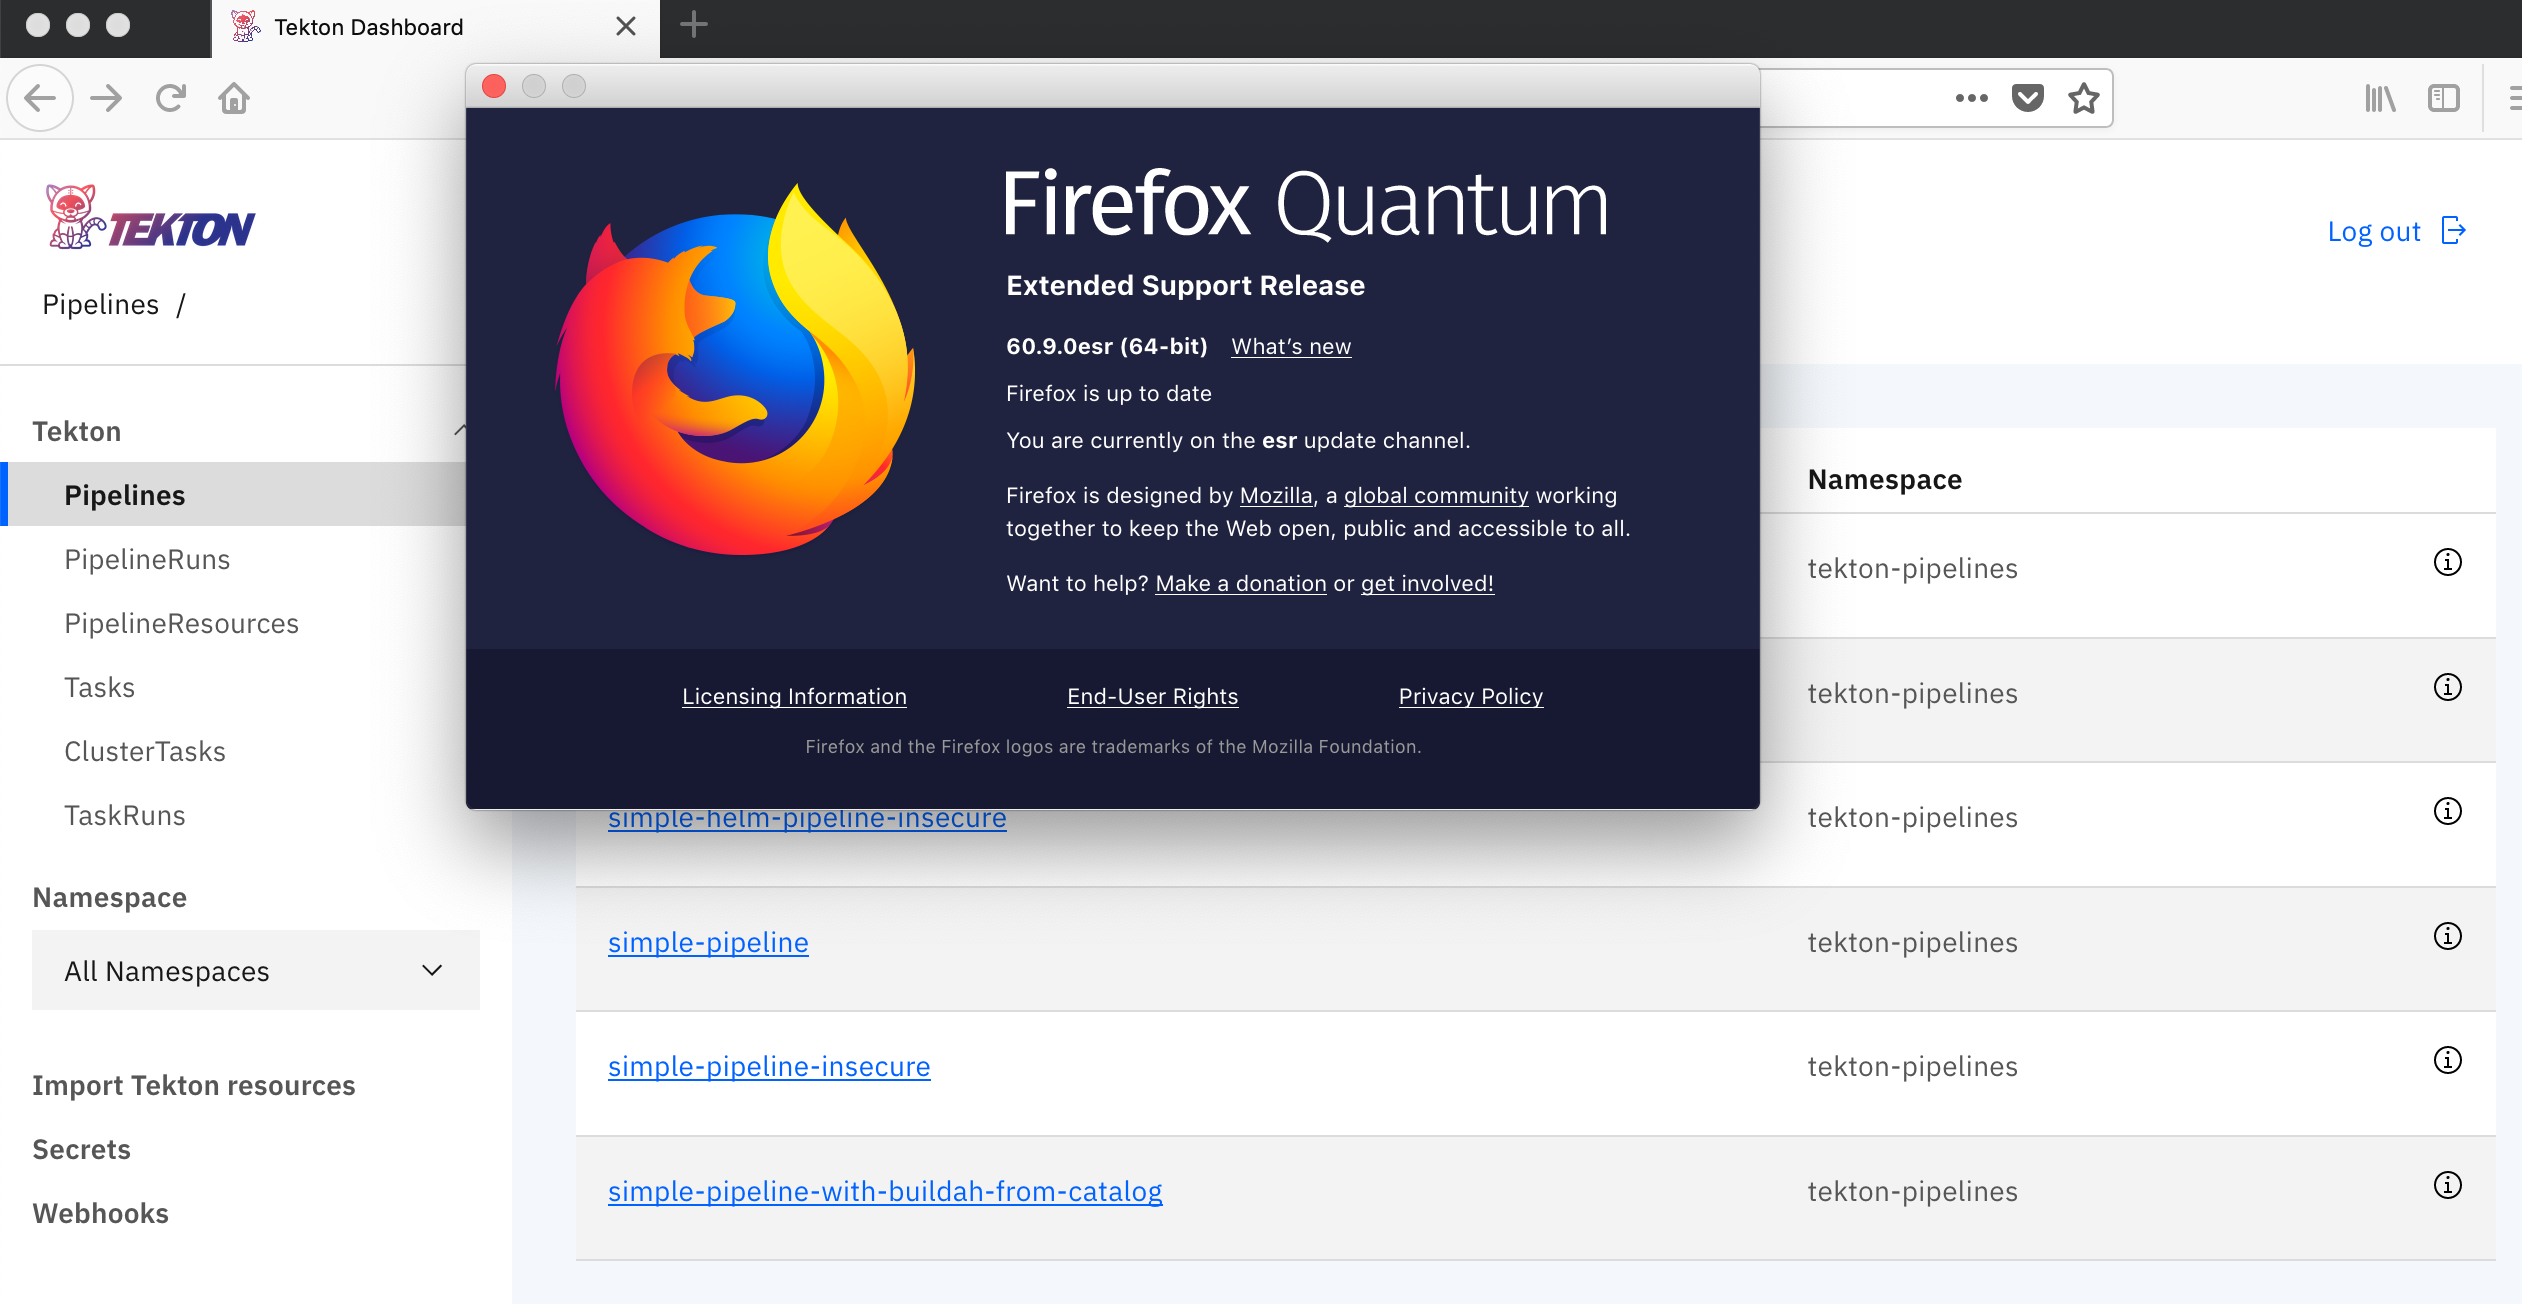Viewport: 2522px width, 1304px height.
Task: Close the About Firefox dialog
Action: click(x=494, y=86)
